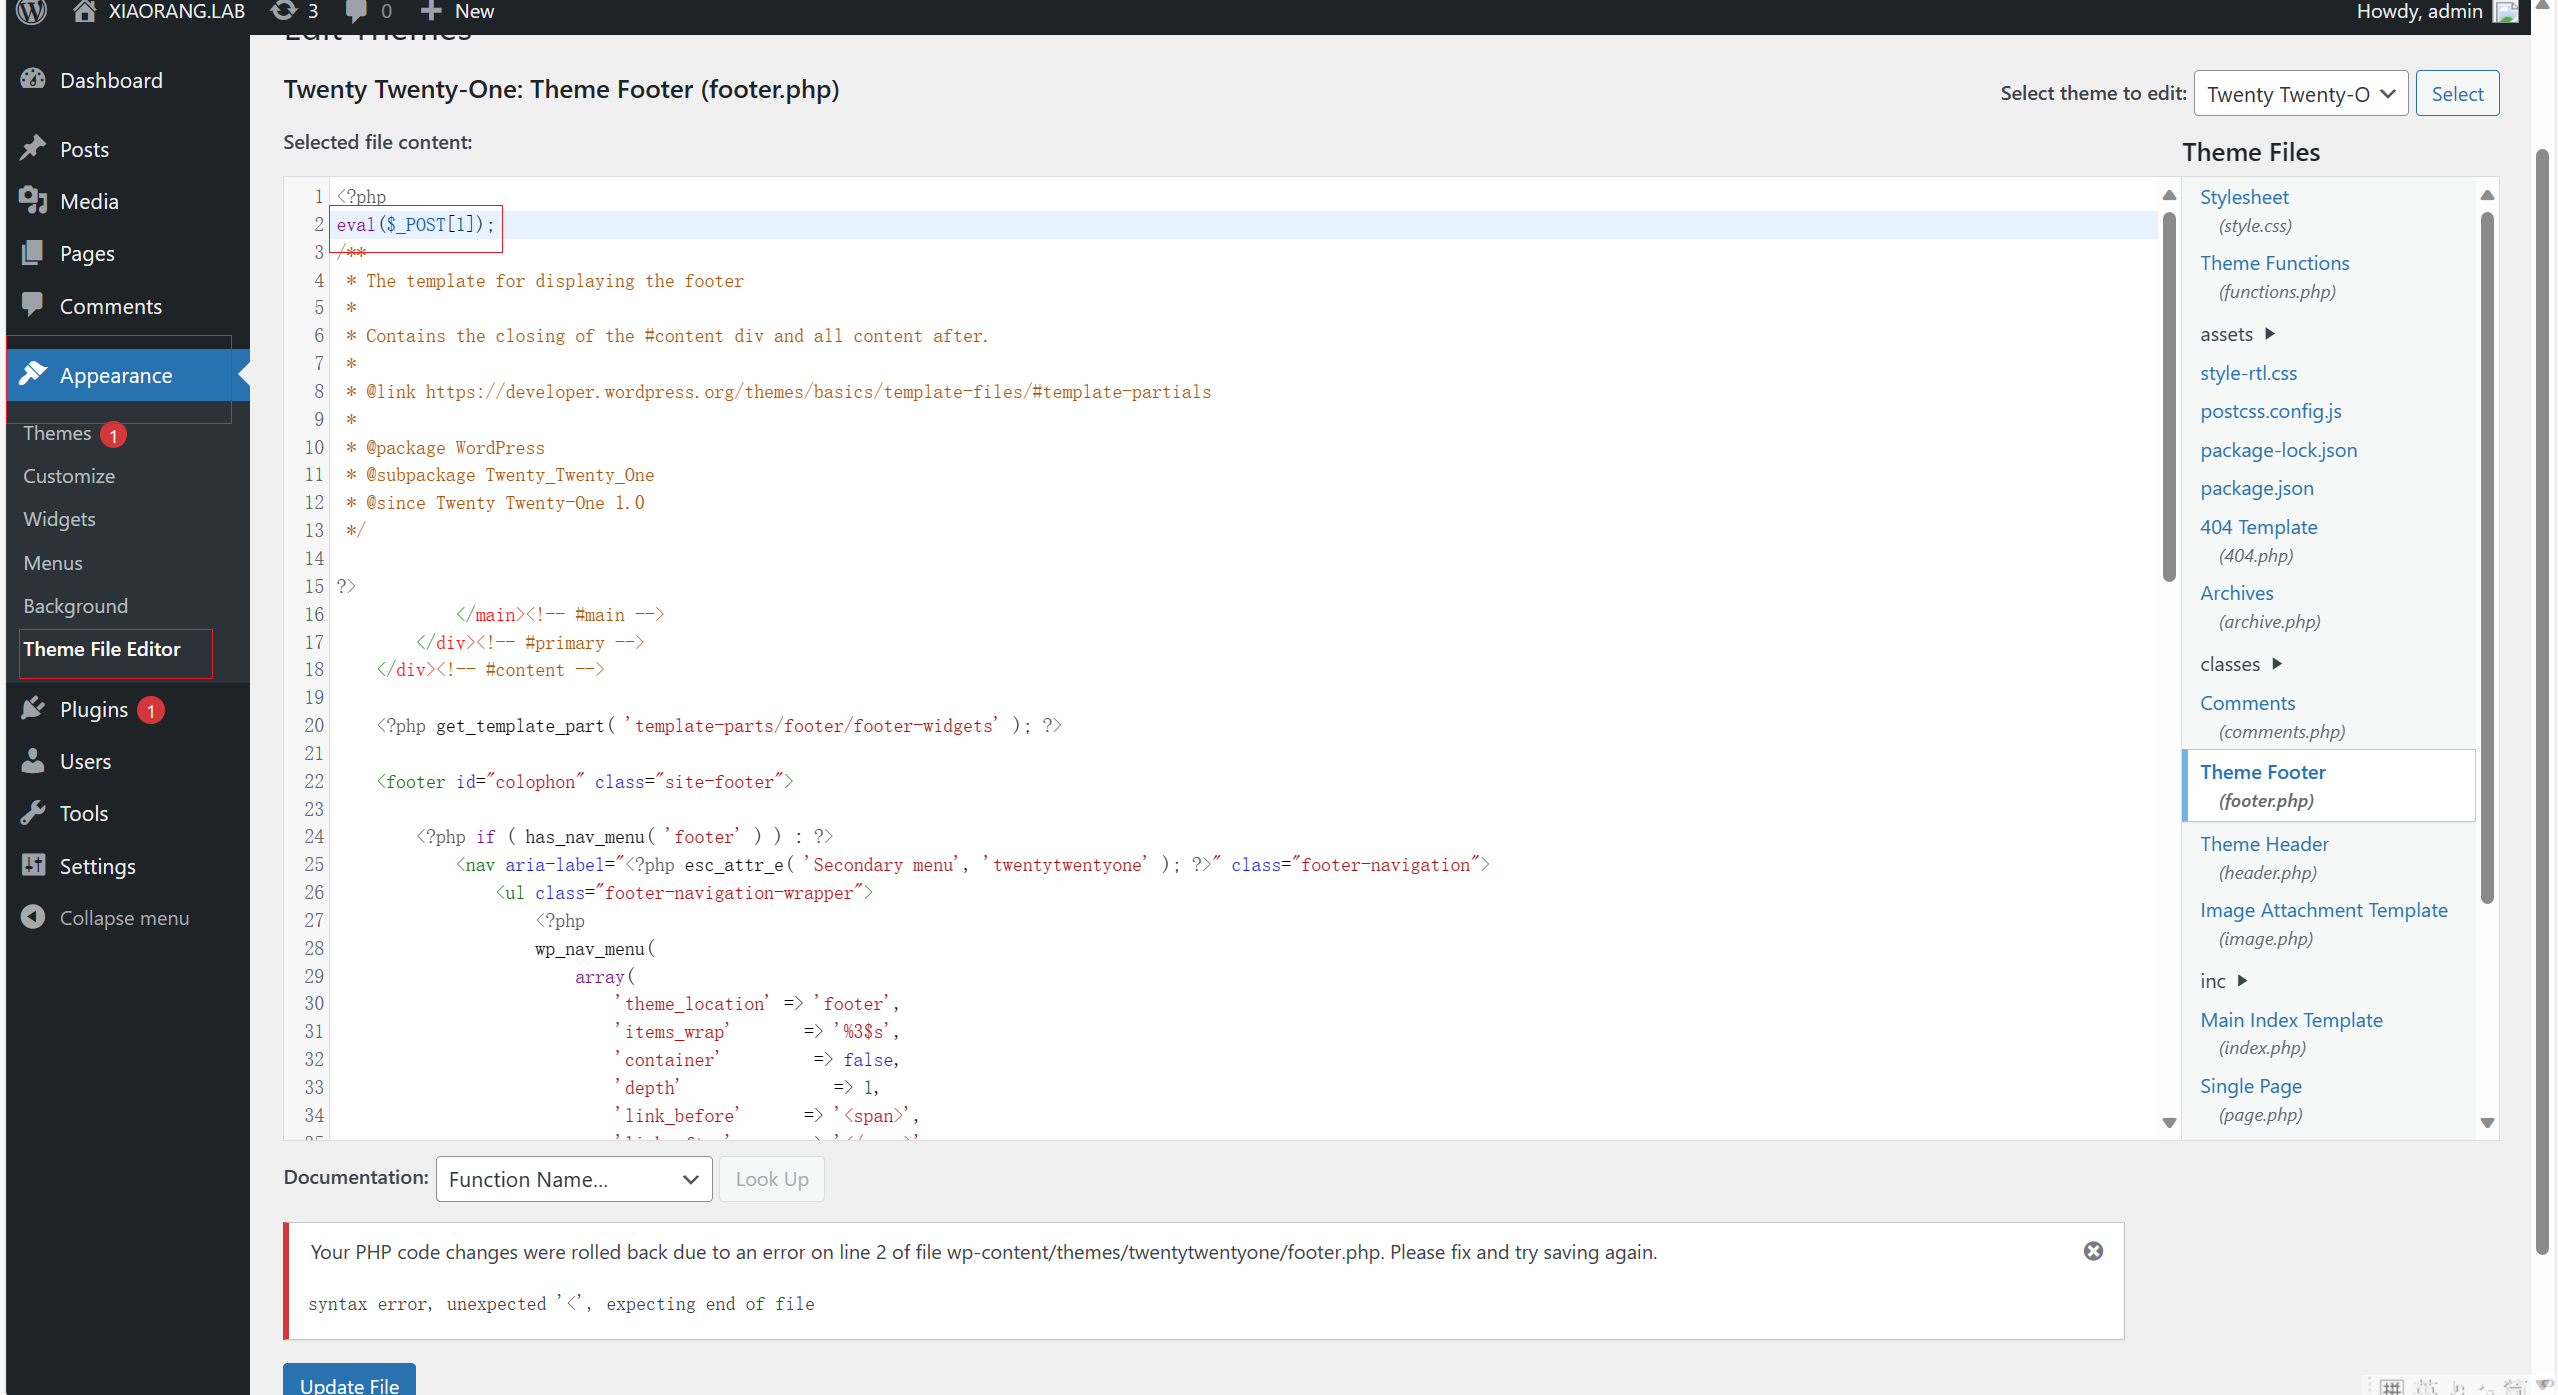This screenshot has width=2558, height=1395.
Task: Click the Collapse menu label
Action: [124, 917]
